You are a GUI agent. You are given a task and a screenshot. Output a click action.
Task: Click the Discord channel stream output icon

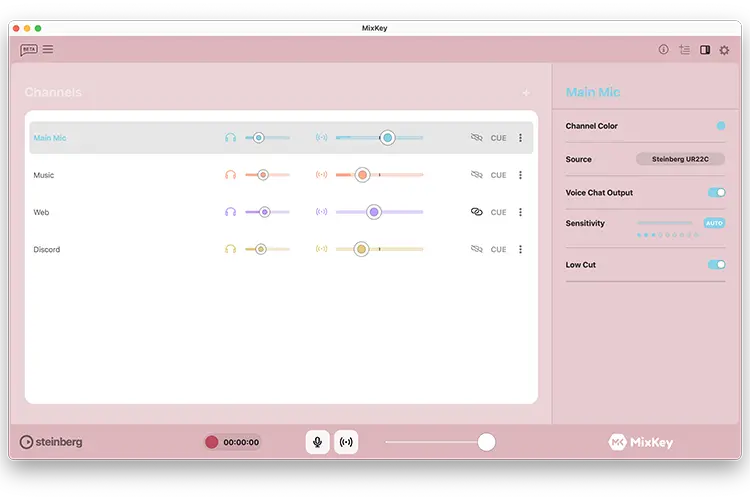321,249
